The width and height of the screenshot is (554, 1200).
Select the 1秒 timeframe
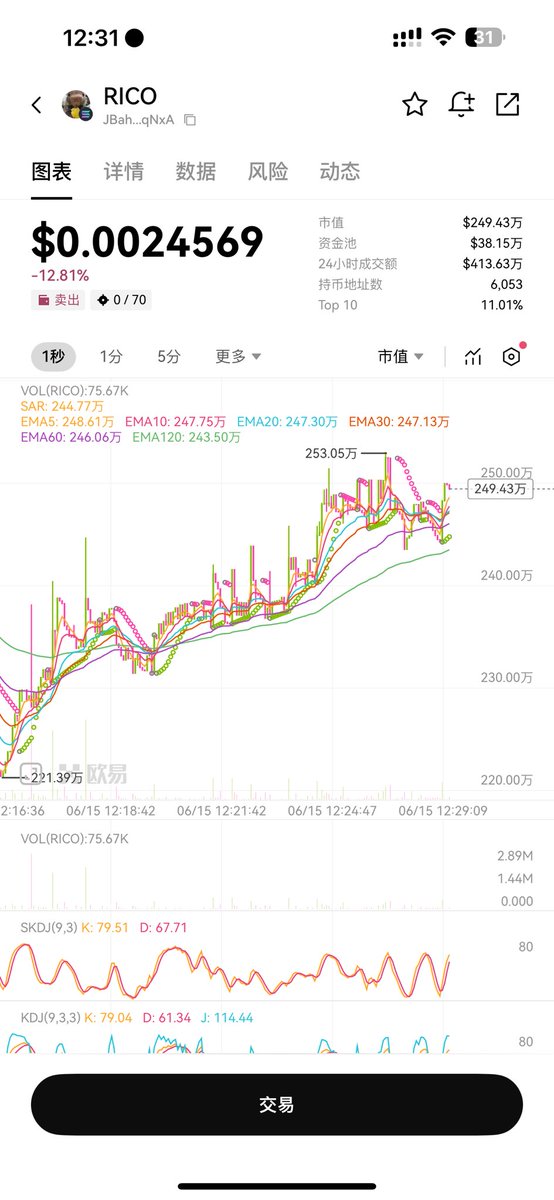[x=53, y=356]
